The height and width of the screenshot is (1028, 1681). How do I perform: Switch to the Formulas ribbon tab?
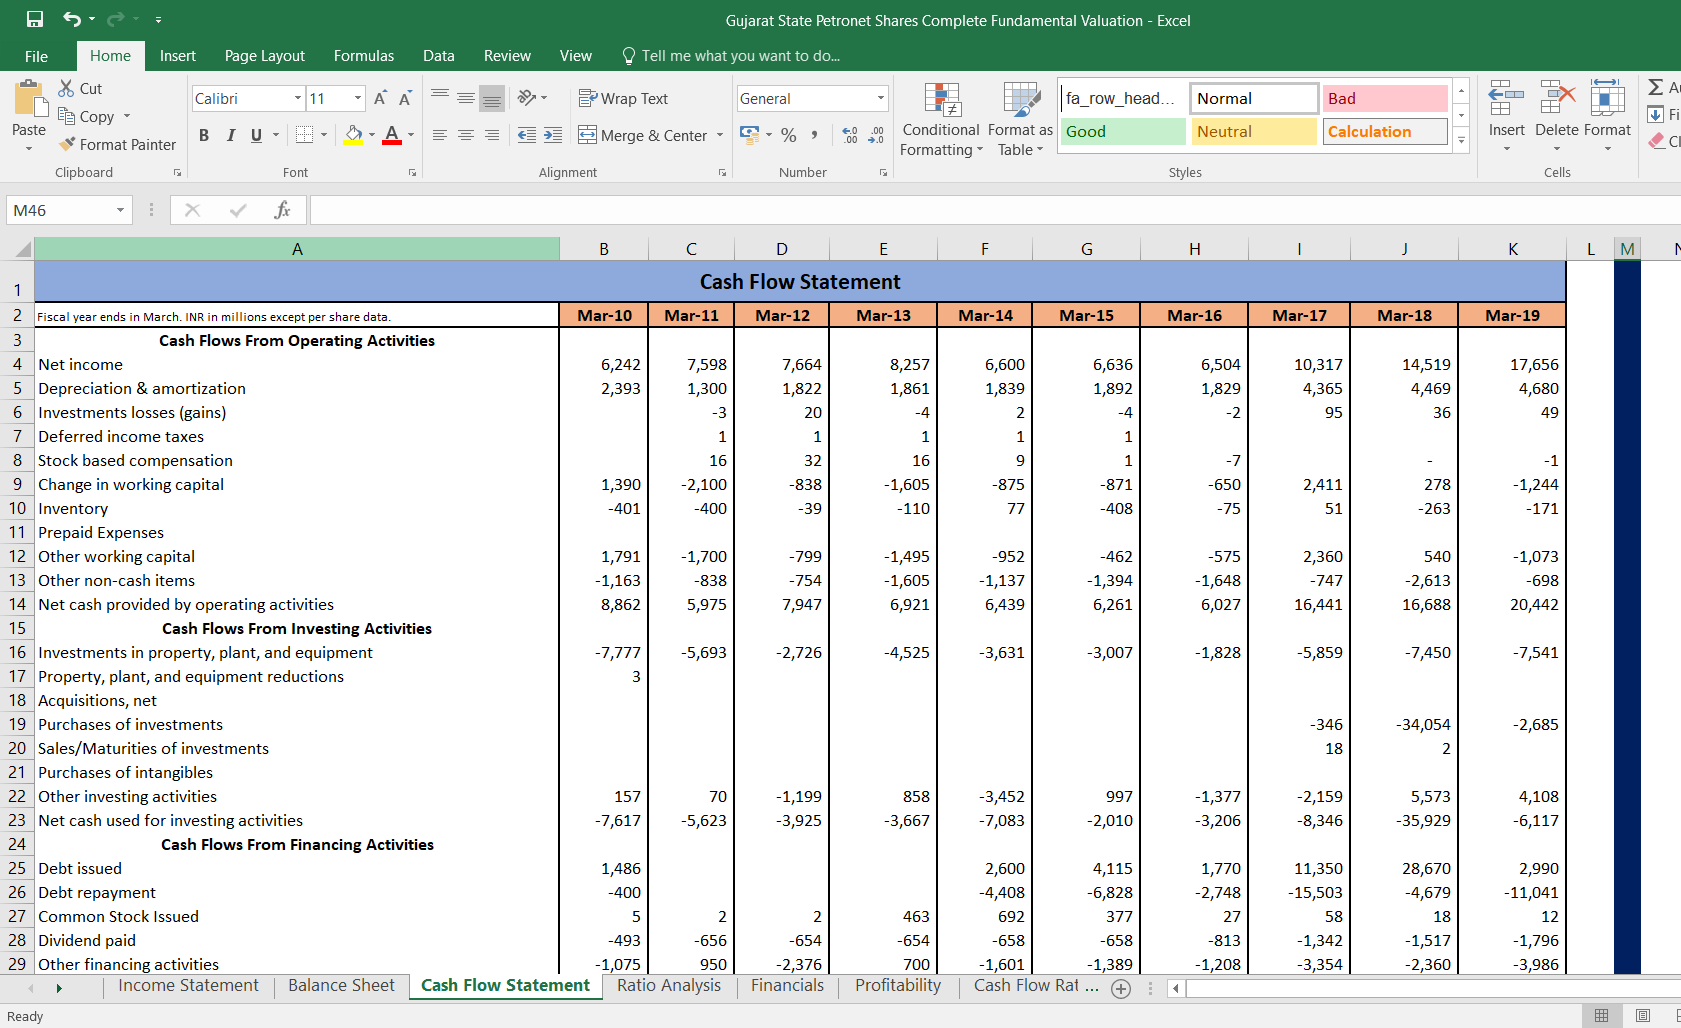click(364, 56)
